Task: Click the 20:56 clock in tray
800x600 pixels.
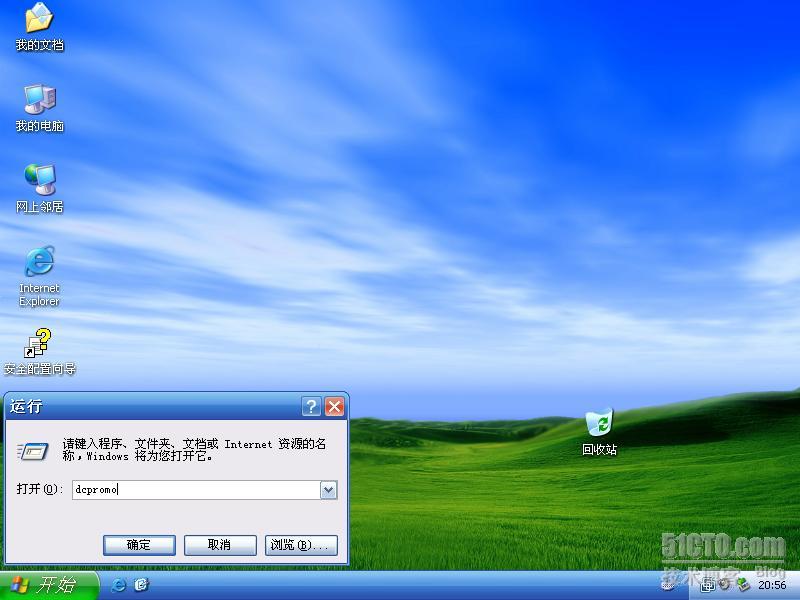Action: coord(772,585)
